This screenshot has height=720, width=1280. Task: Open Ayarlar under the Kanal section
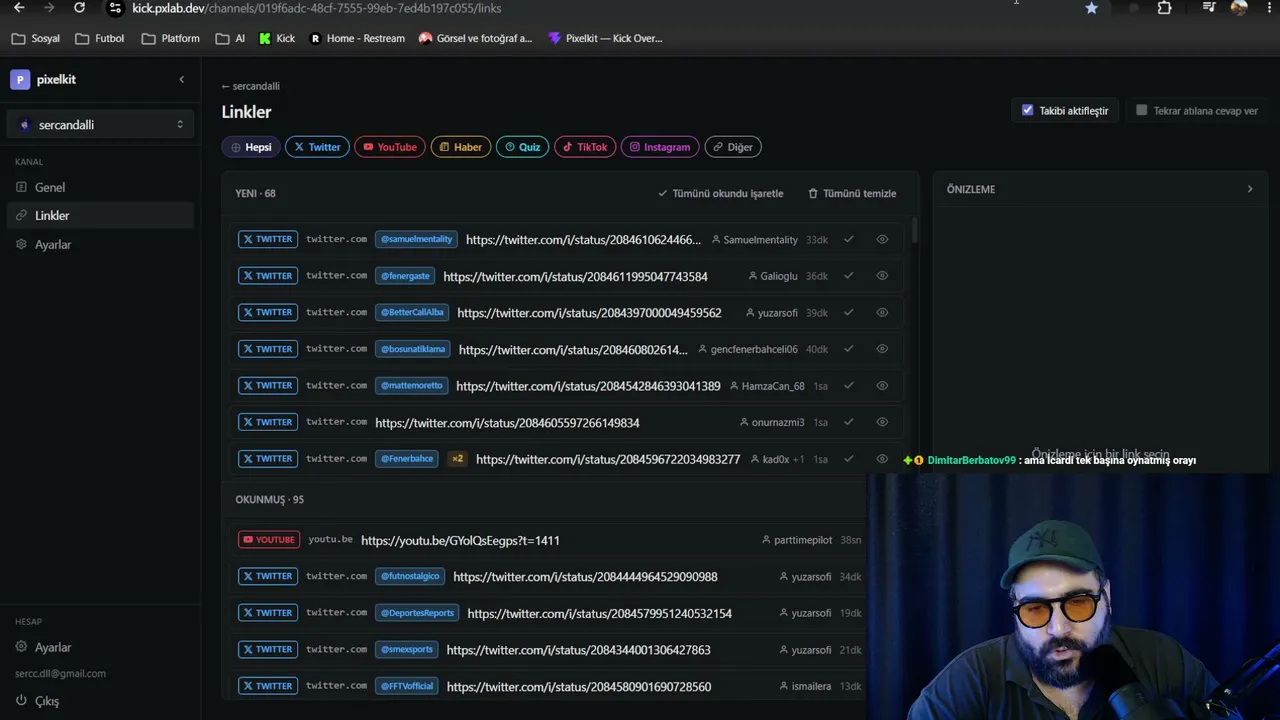[100, 244]
